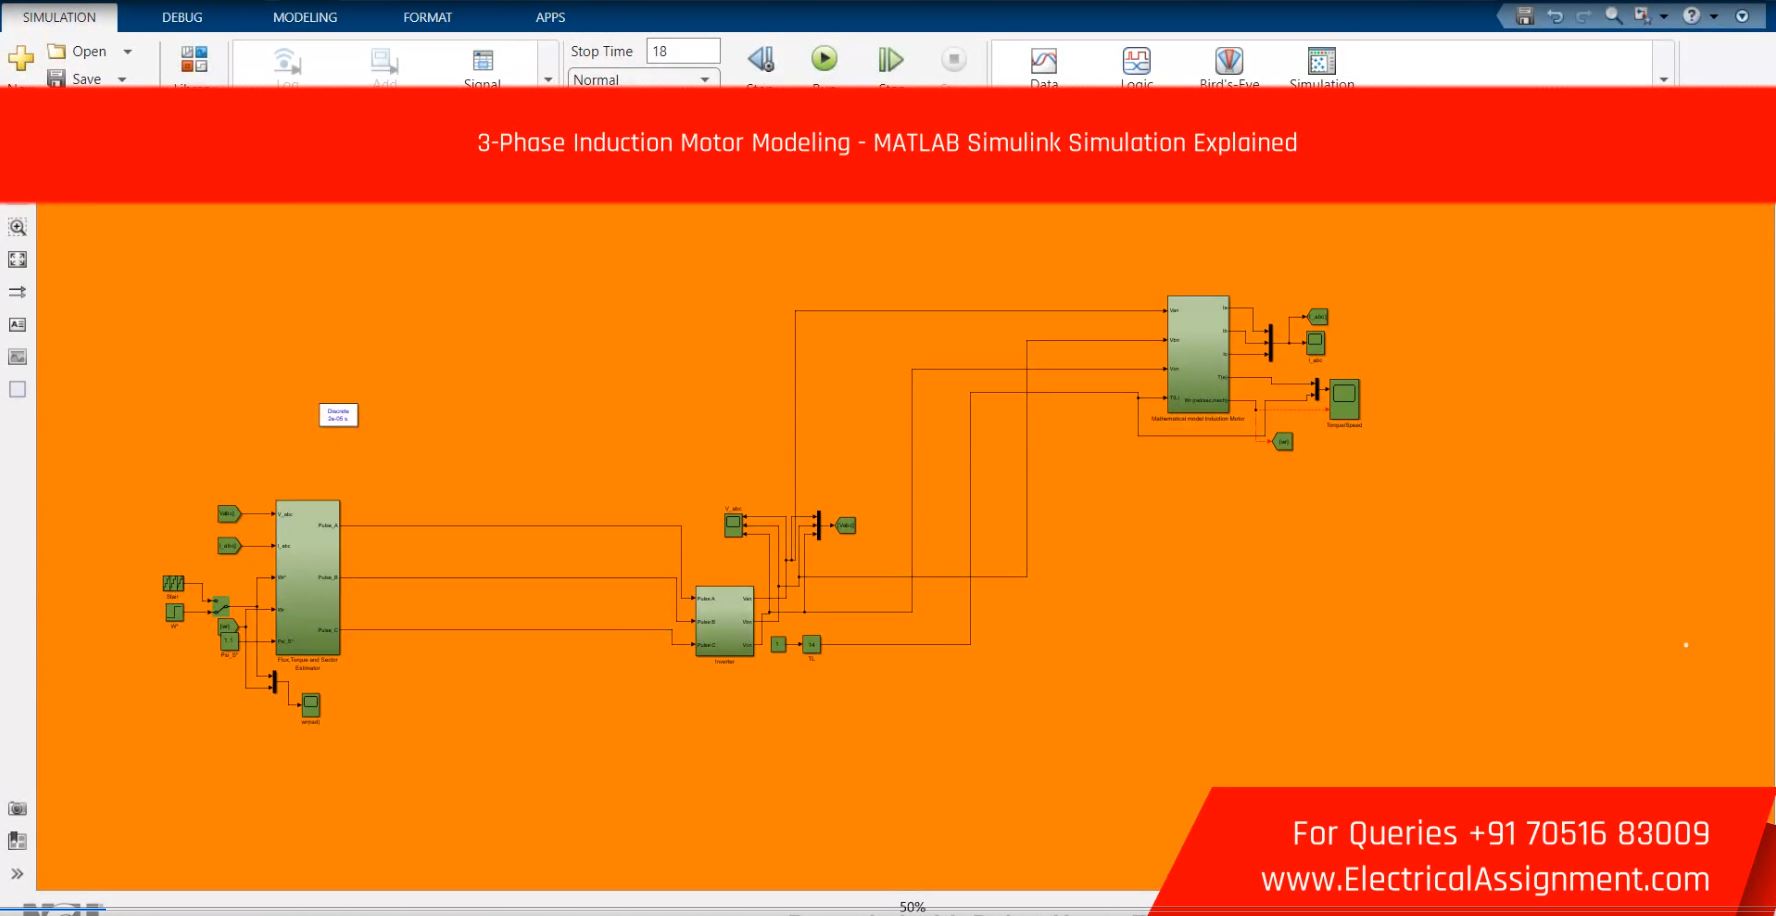
Task: Click the Step Forward button
Action: pyautogui.click(x=890, y=60)
